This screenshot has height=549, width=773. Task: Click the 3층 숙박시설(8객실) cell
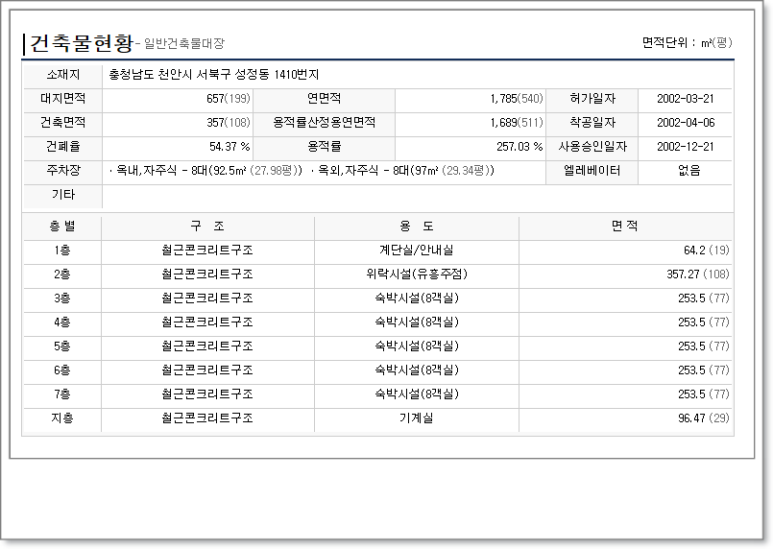click(x=417, y=298)
